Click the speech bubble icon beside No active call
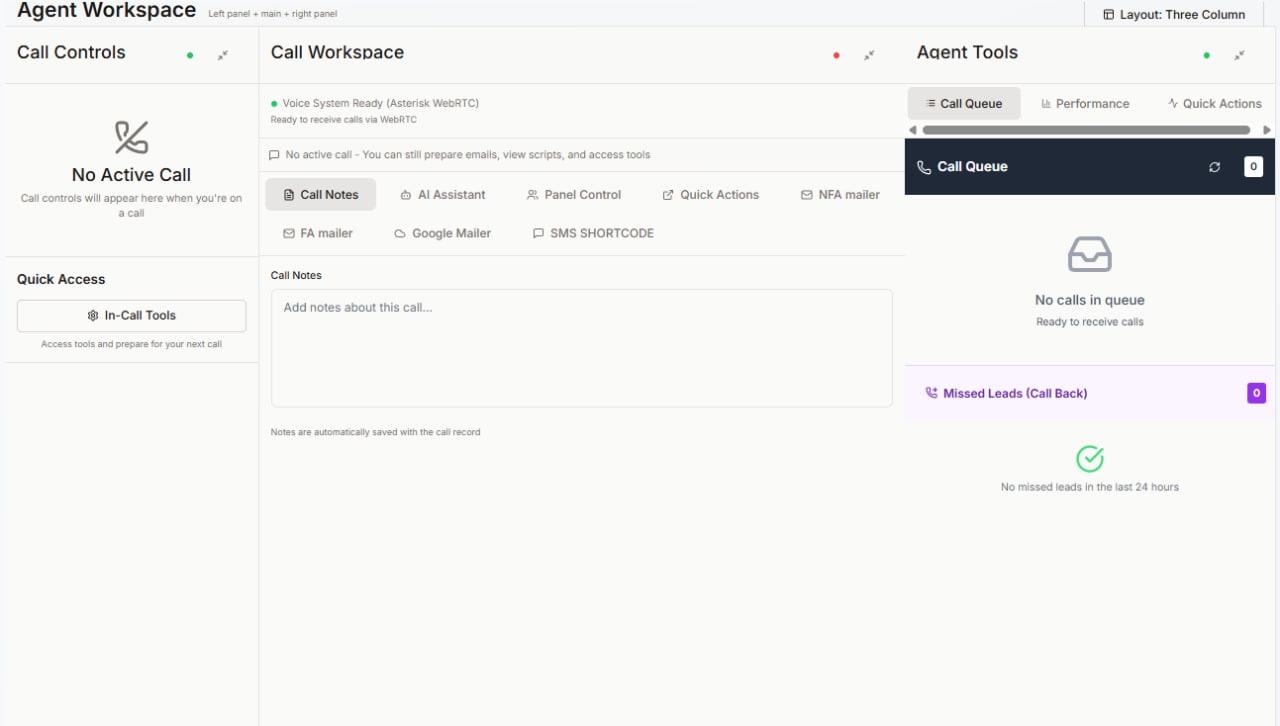The width and height of the screenshot is (1280, 726). pyautogui.click(x=274, y=155)
